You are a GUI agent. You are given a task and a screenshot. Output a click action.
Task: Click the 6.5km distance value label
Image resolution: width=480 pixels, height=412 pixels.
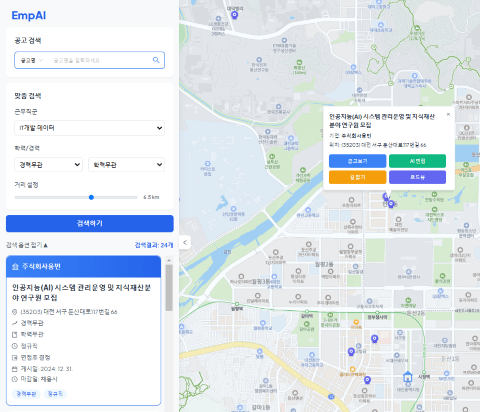click(151, 197)
